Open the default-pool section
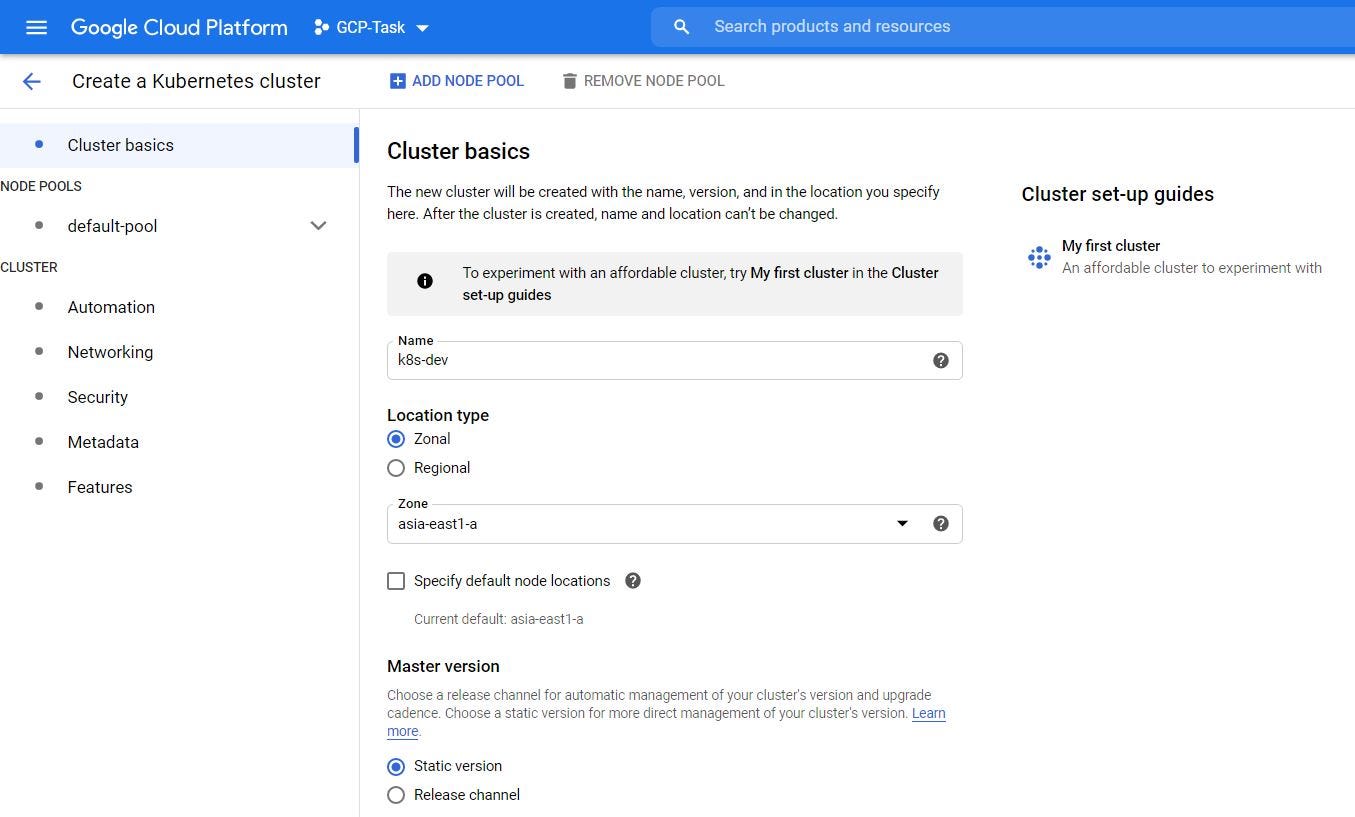The width and height of the screenshot is (1355, 817). 178,226
